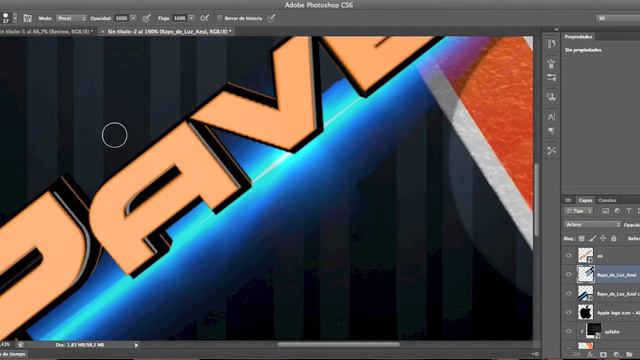
Task: Switch to the Canales tab
Action: tap(607, 200)
